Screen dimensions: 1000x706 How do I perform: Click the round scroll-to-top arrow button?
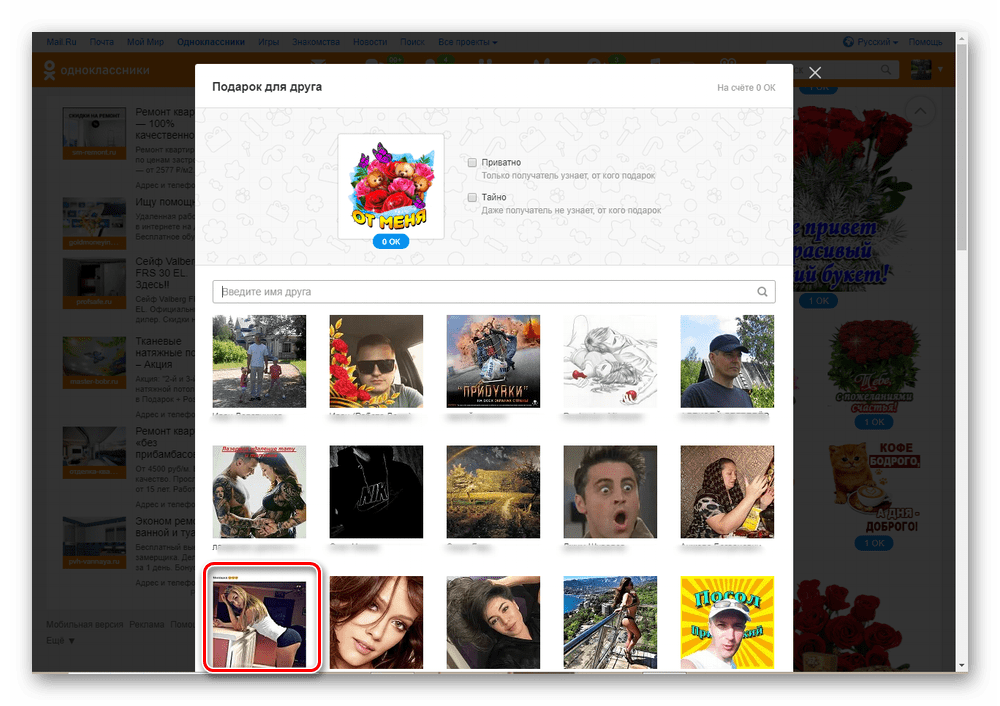pyautogui.click(x=920, y=111)
